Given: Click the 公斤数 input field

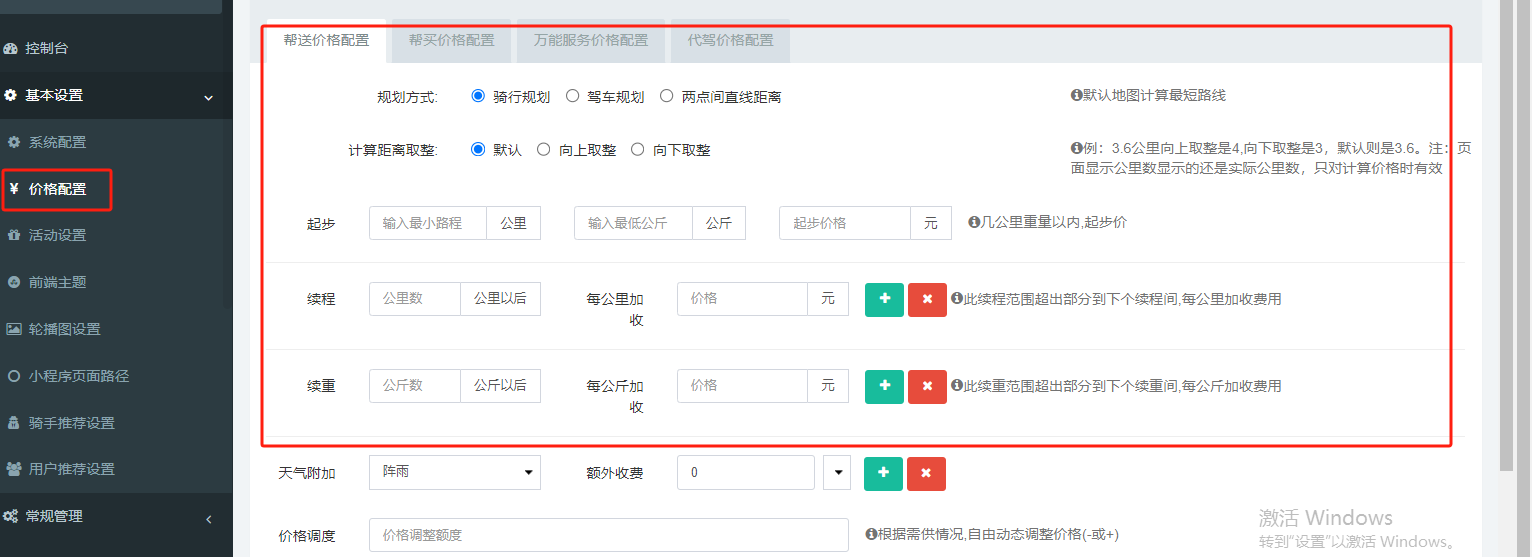Looking at the screenshot, I should point(415,386).
